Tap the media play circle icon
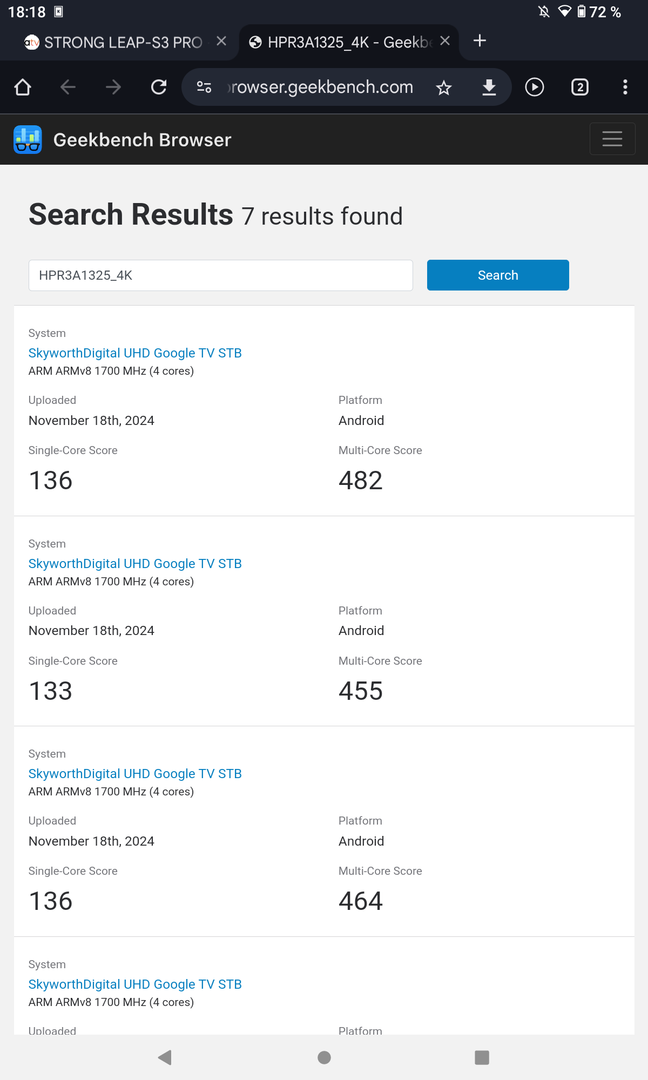This screenshot has height=1080, width=648. [535, 87]
